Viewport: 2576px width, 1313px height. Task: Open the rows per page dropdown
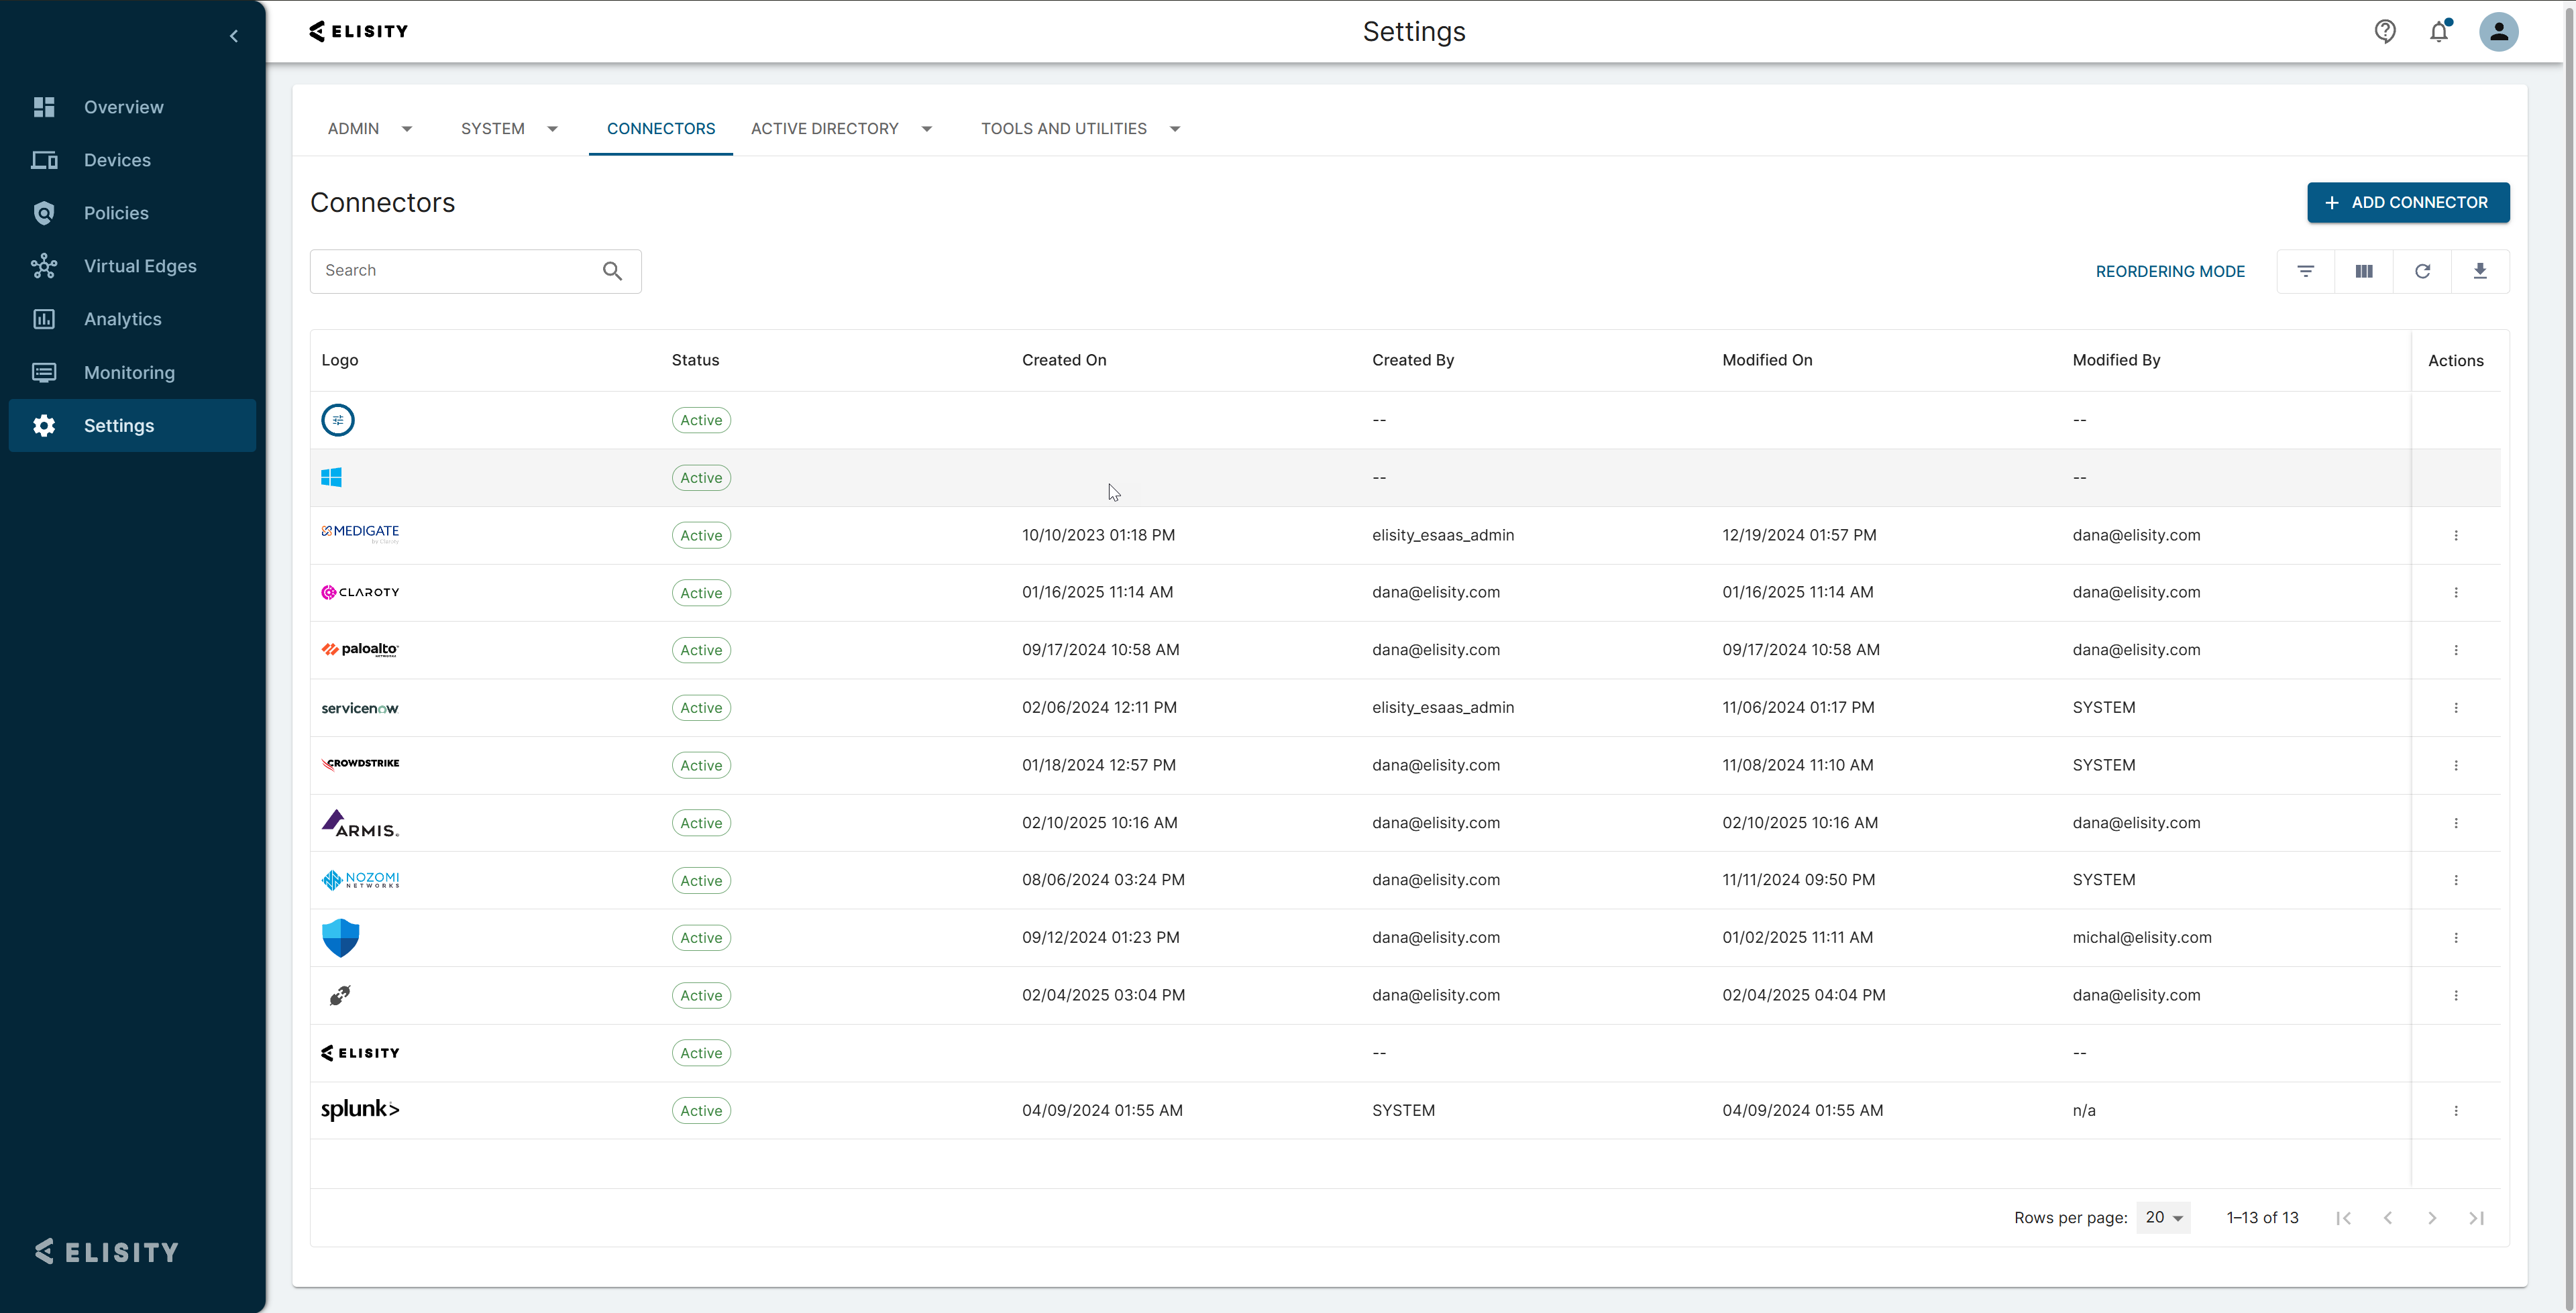2164,1218
